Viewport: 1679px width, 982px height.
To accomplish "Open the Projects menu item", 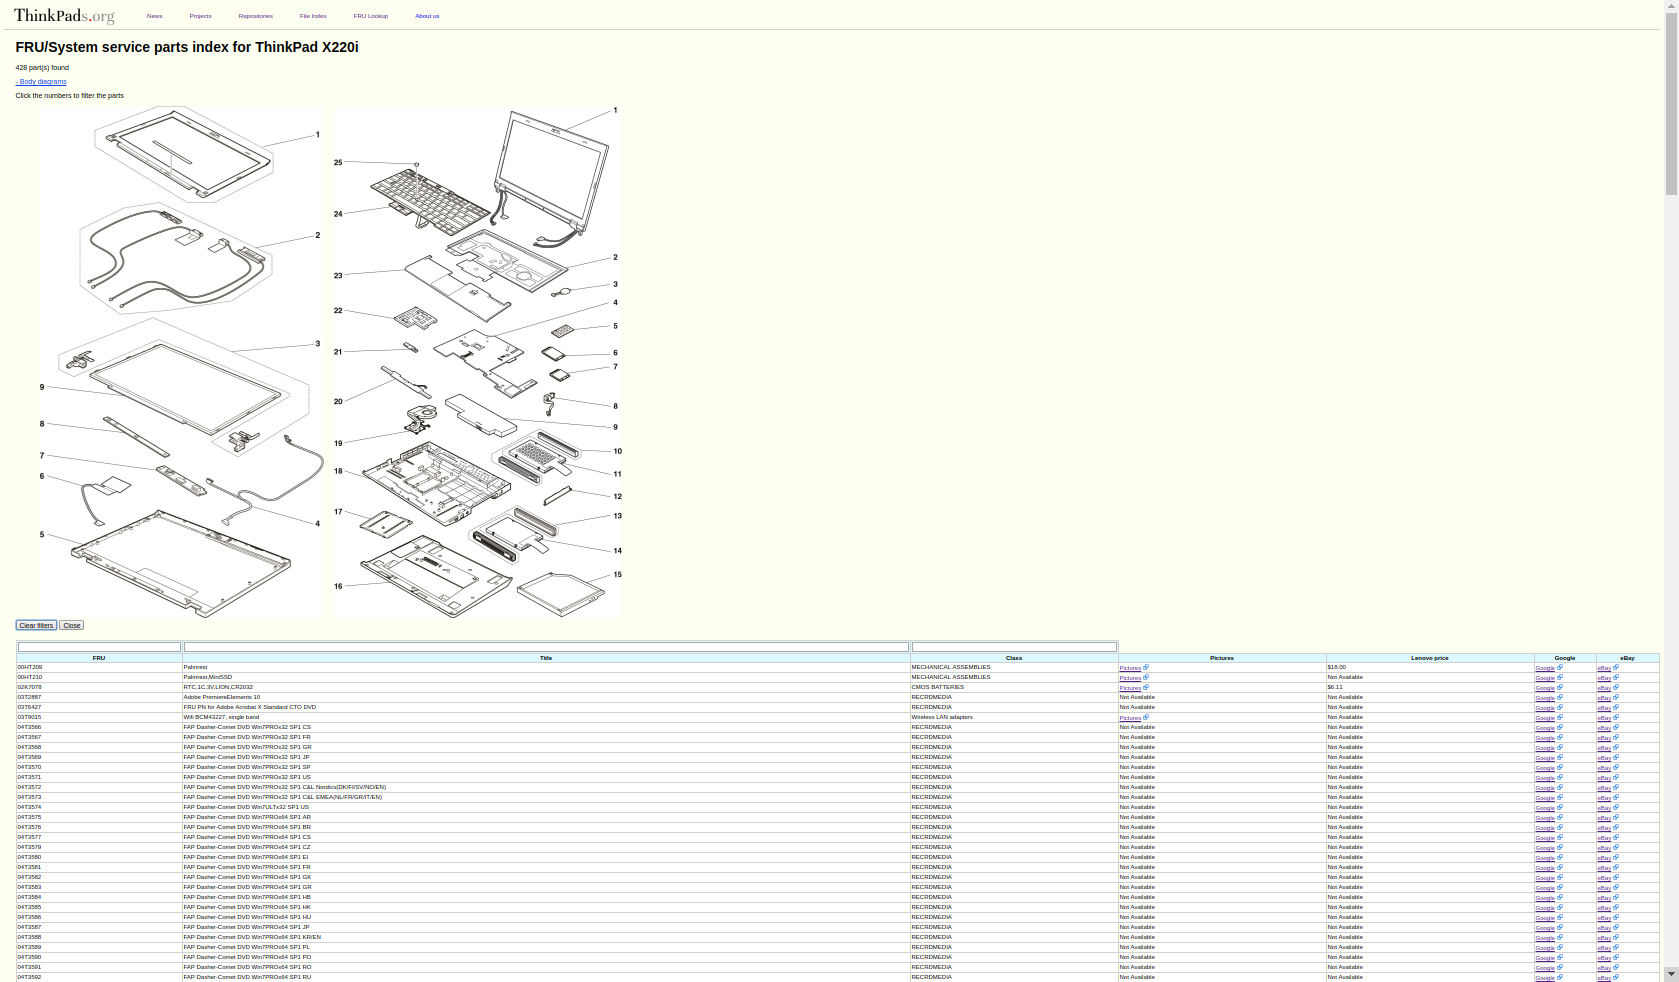I will [200, 16].
